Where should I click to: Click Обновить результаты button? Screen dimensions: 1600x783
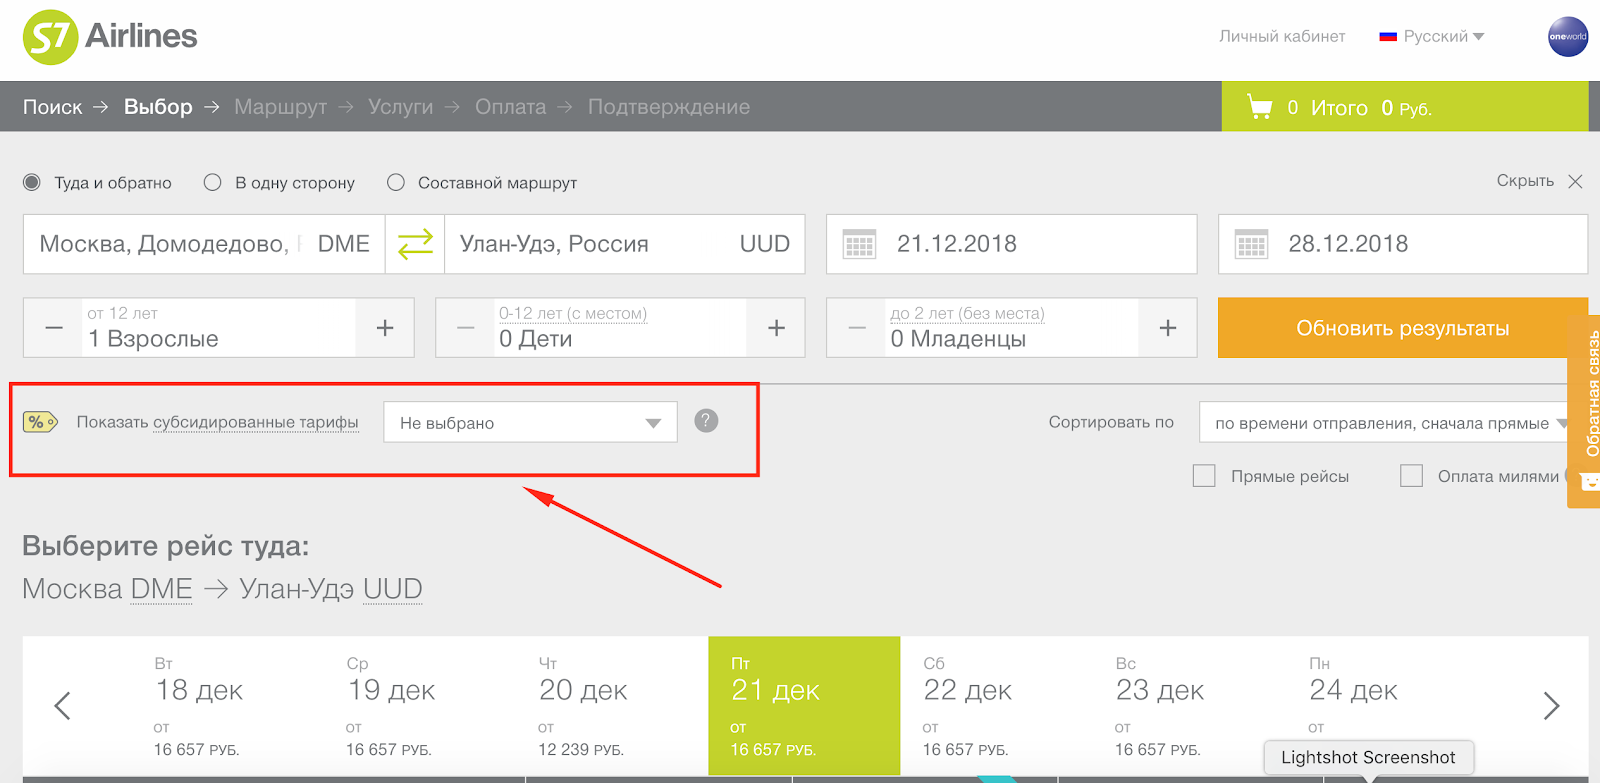[x=1403, y=328]
